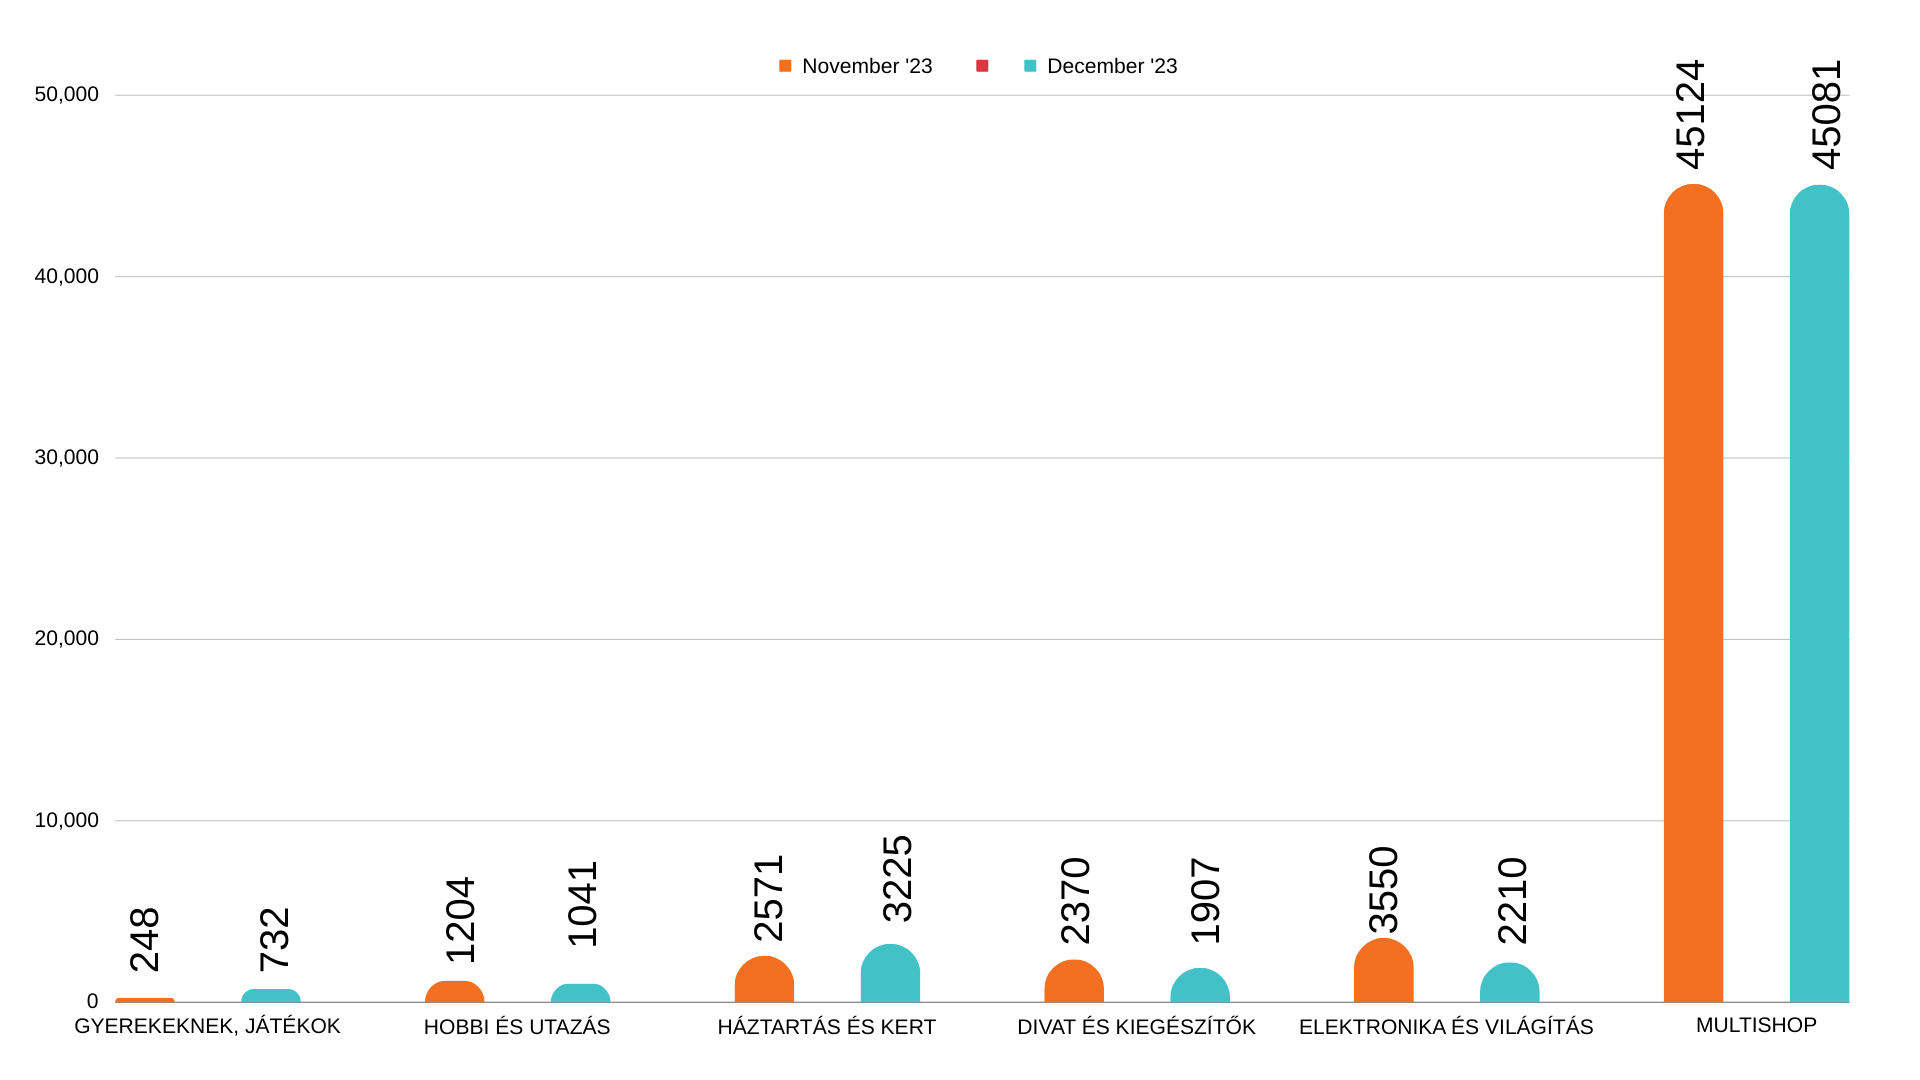Click the red unlabeled legend swatch

click(x=982, y=66)
